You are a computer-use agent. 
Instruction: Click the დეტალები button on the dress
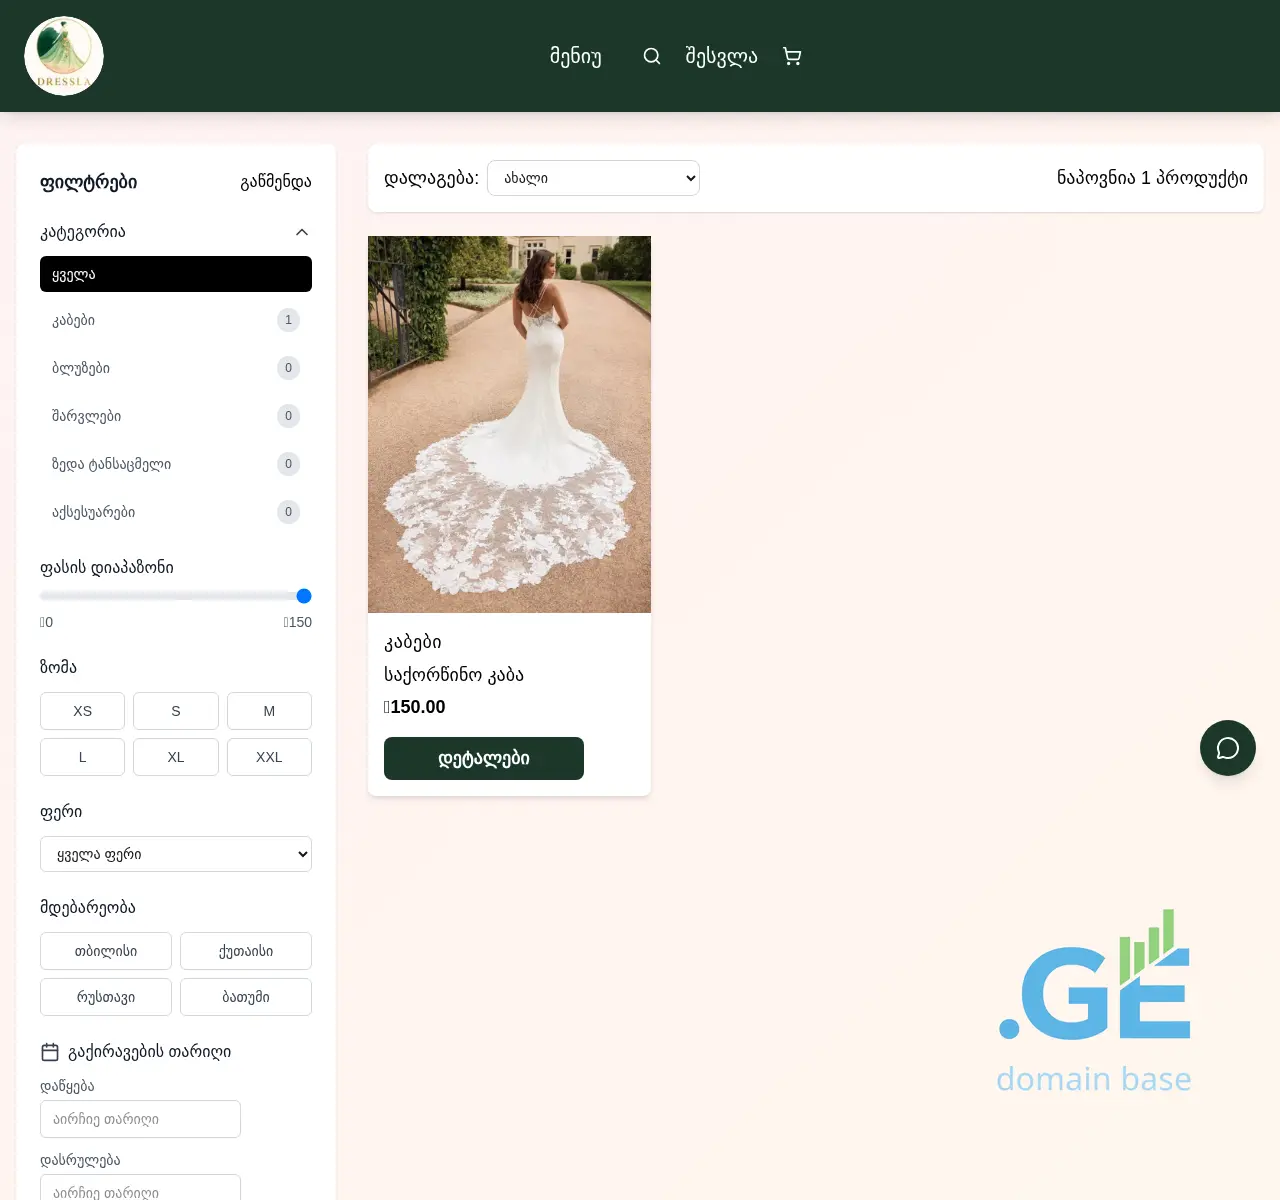coord(484,758)
